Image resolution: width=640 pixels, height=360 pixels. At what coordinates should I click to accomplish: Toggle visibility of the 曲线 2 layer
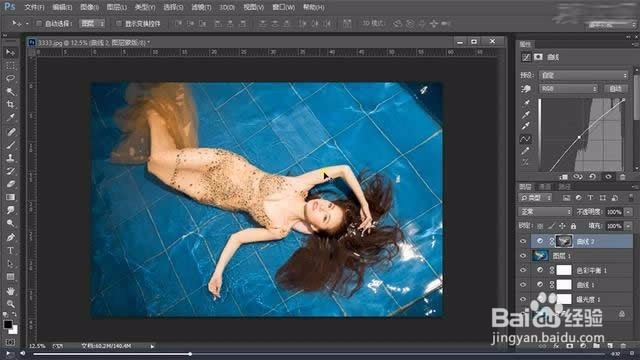[x=523, y=241]
